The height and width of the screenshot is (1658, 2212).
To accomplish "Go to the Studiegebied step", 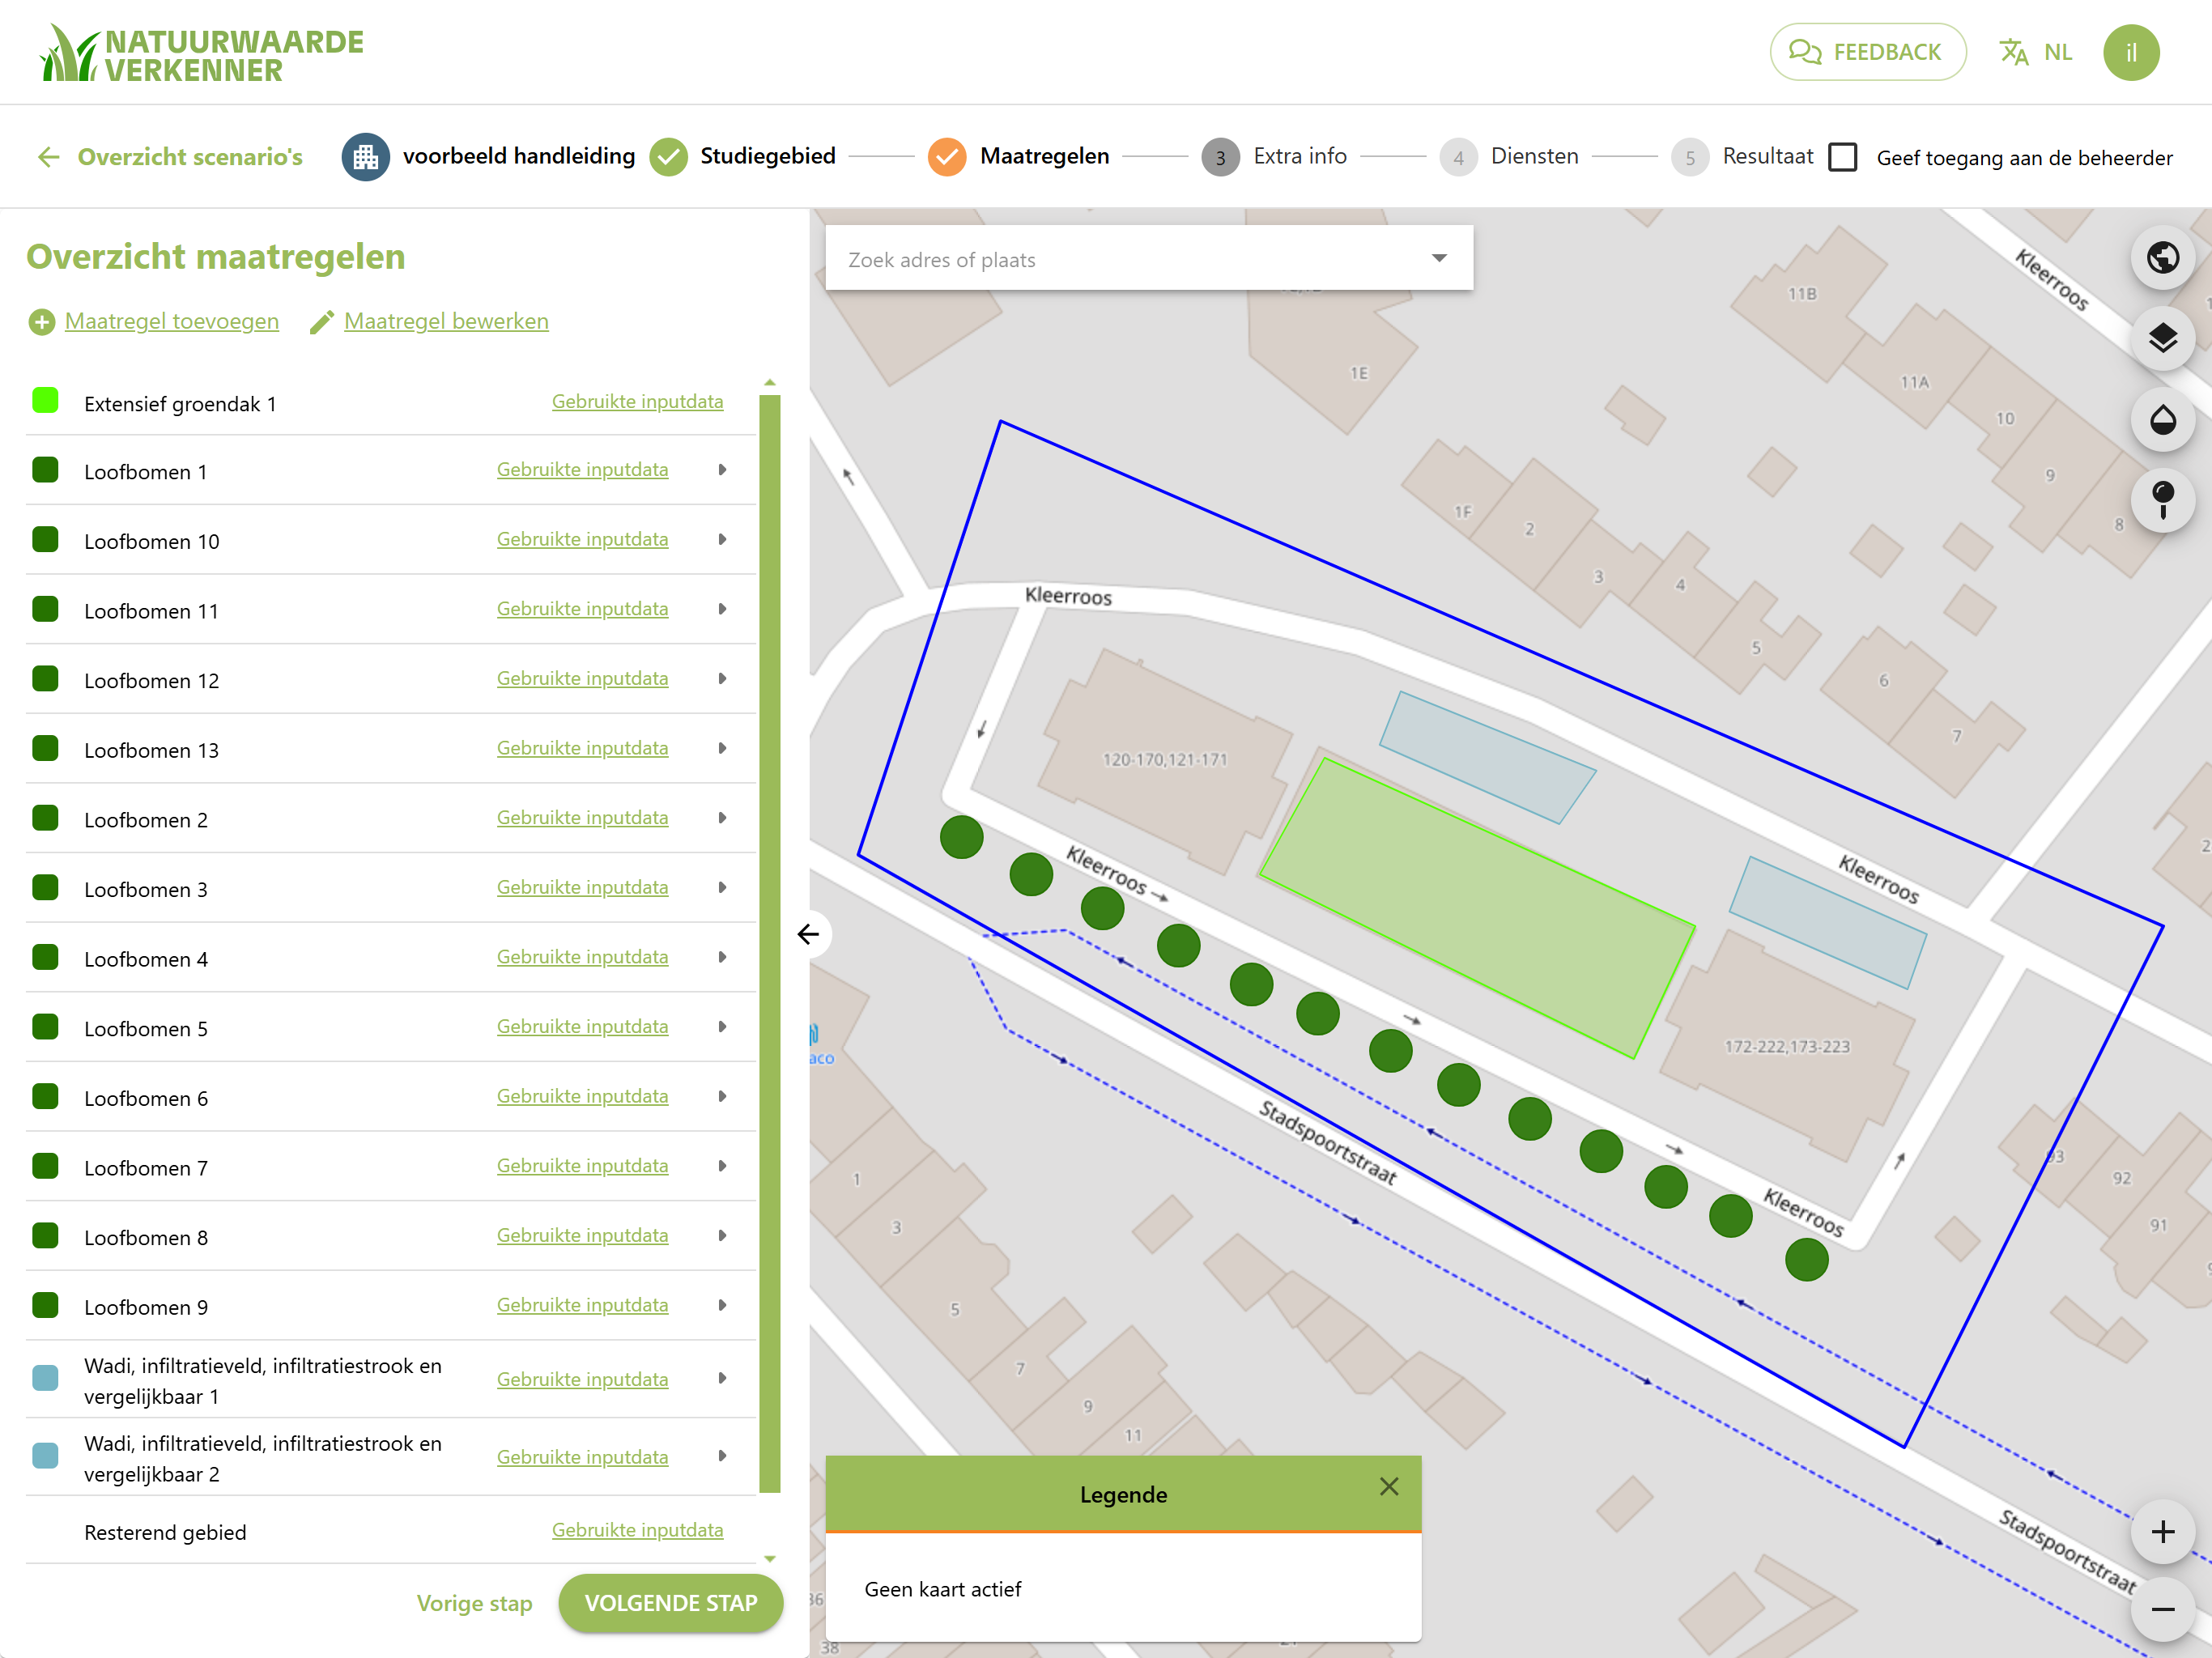I will (x=767, y=157).
